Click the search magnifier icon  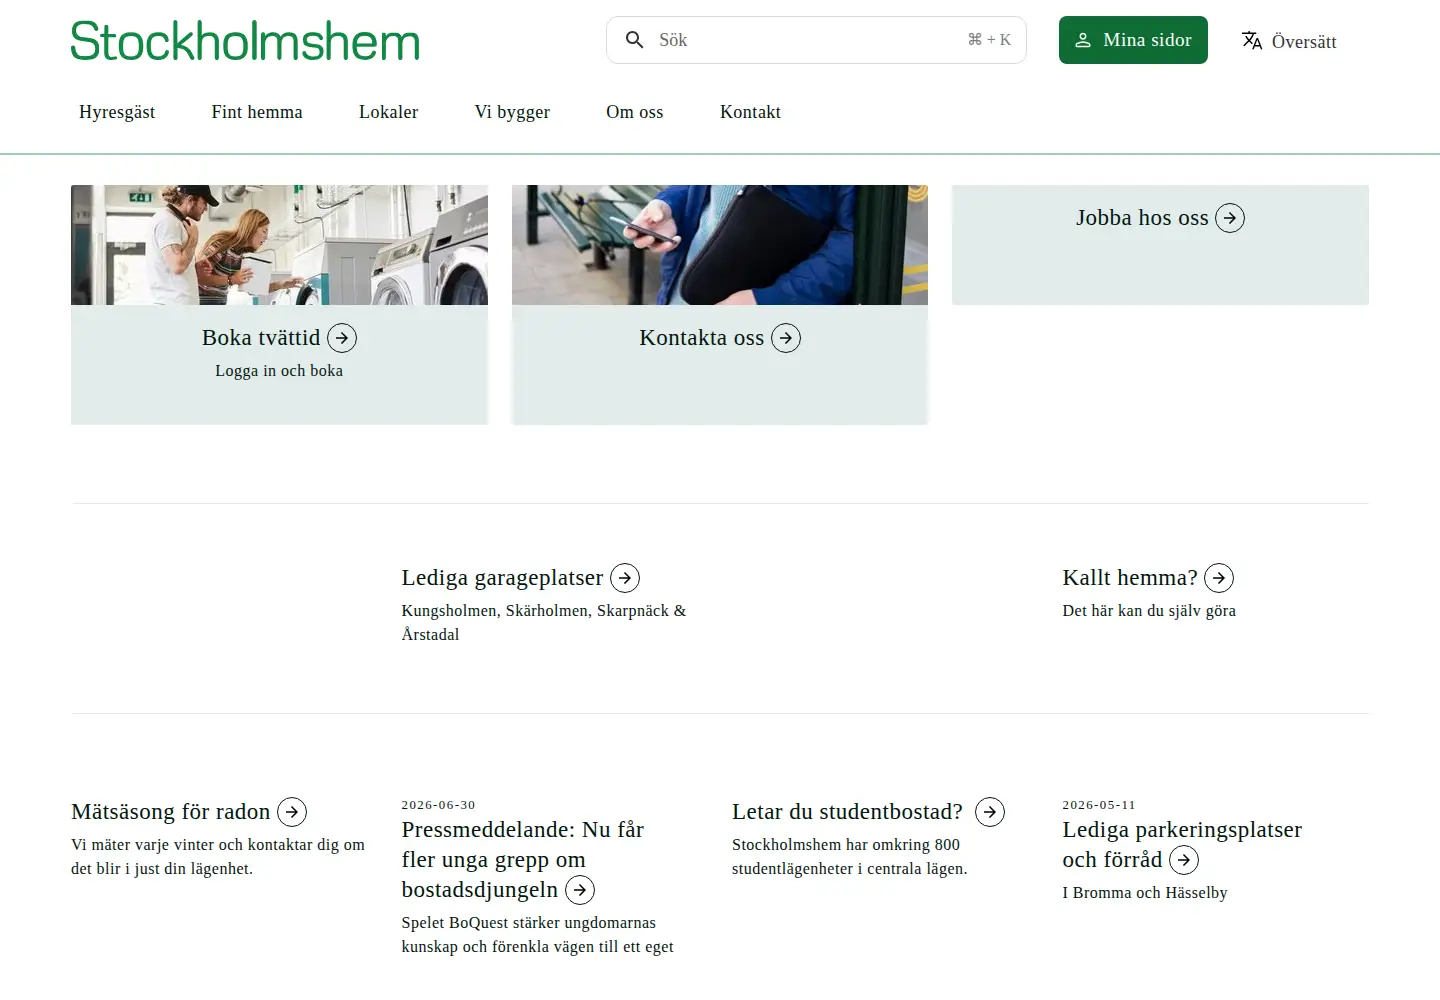634,40
